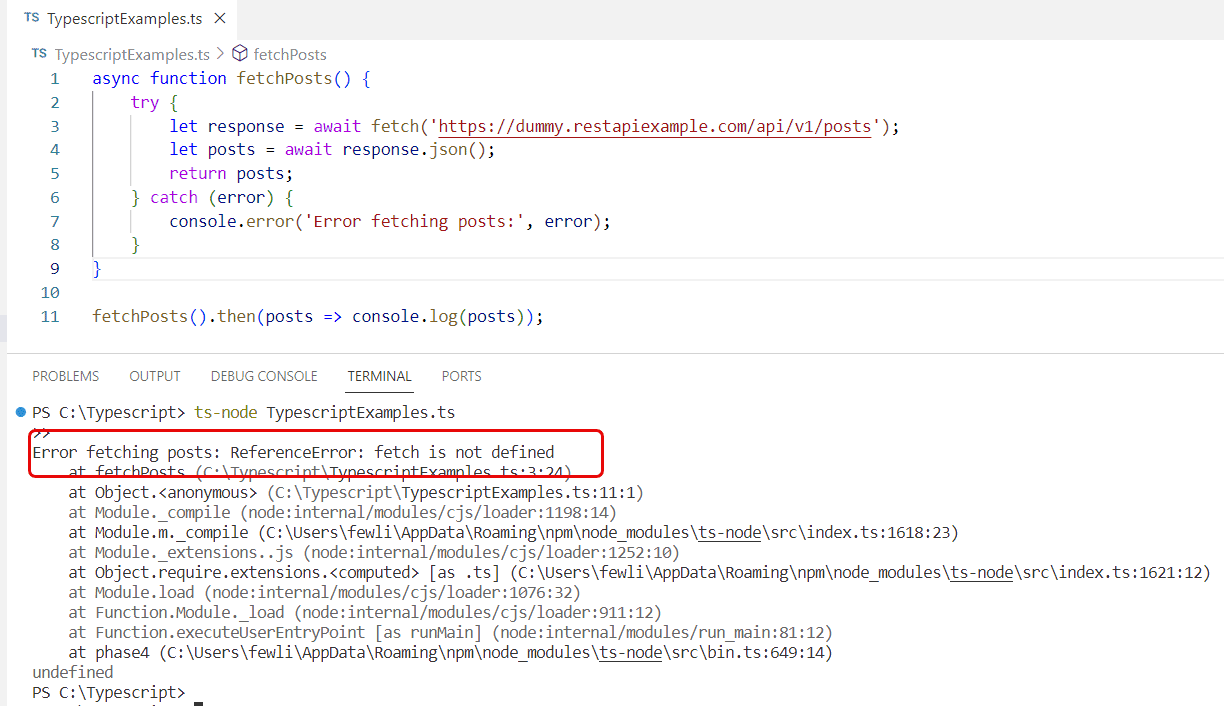The image size is (1224, 706).
Task: Click the TS file icon in tab
Action: (x=32, y=18)
